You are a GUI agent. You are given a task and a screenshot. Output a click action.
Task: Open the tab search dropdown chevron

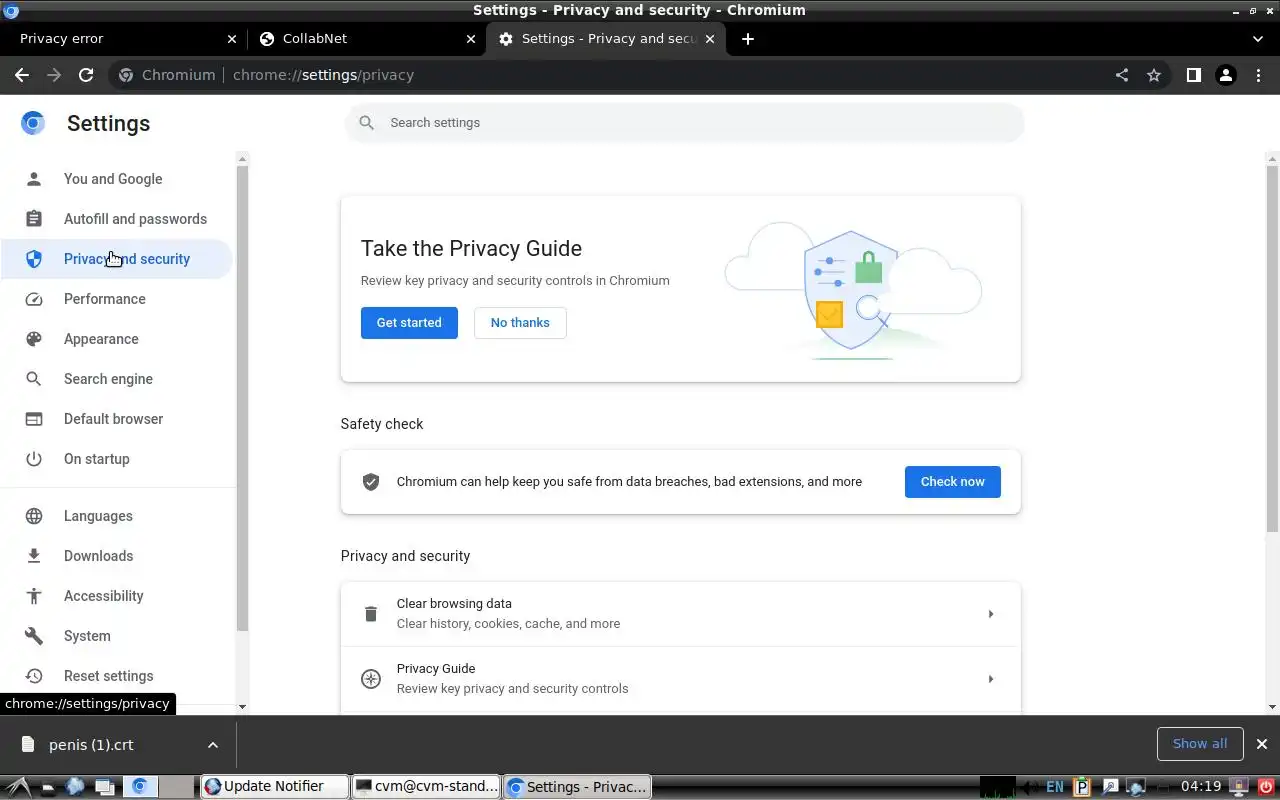click(1258, 39)
